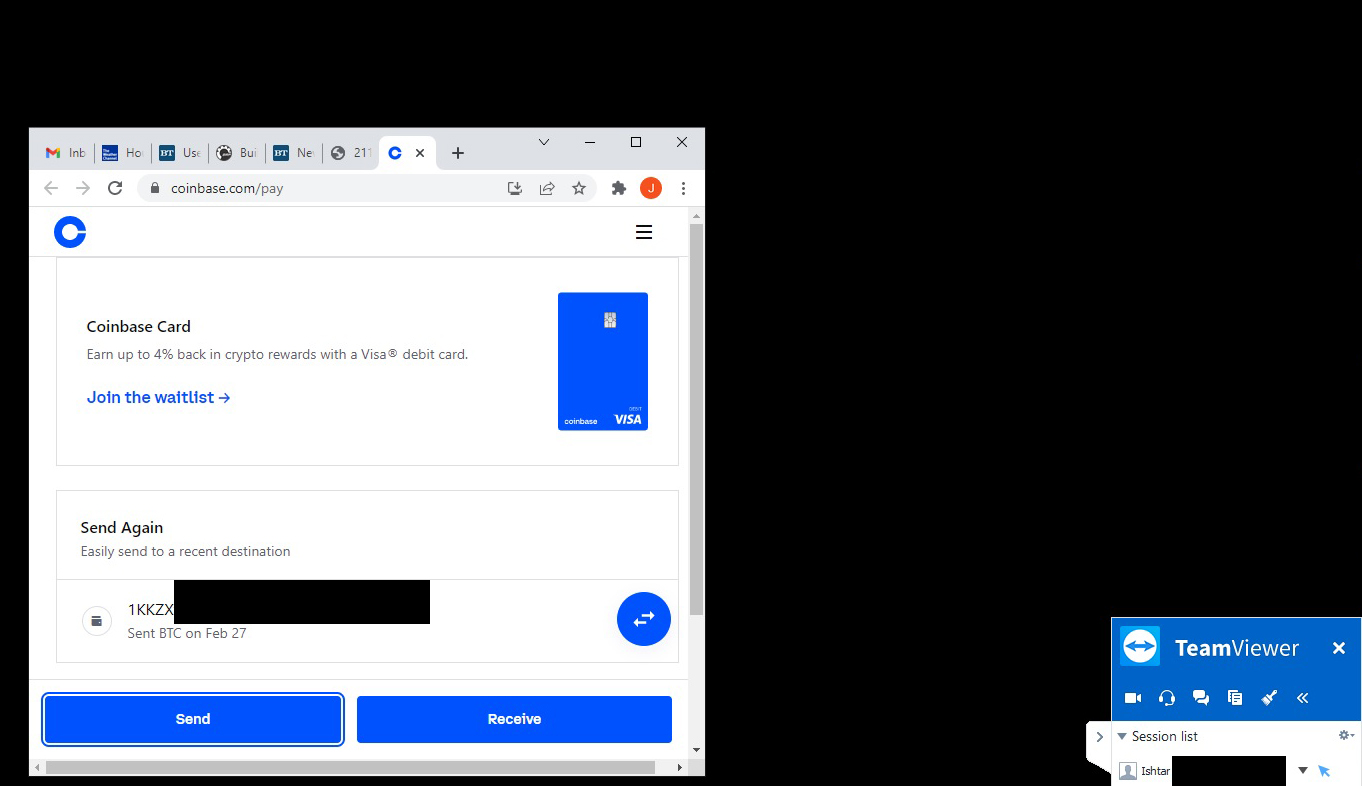Open a new browser tab
This screenshot has height=786, width=1362.
click(x=458, y=153)
